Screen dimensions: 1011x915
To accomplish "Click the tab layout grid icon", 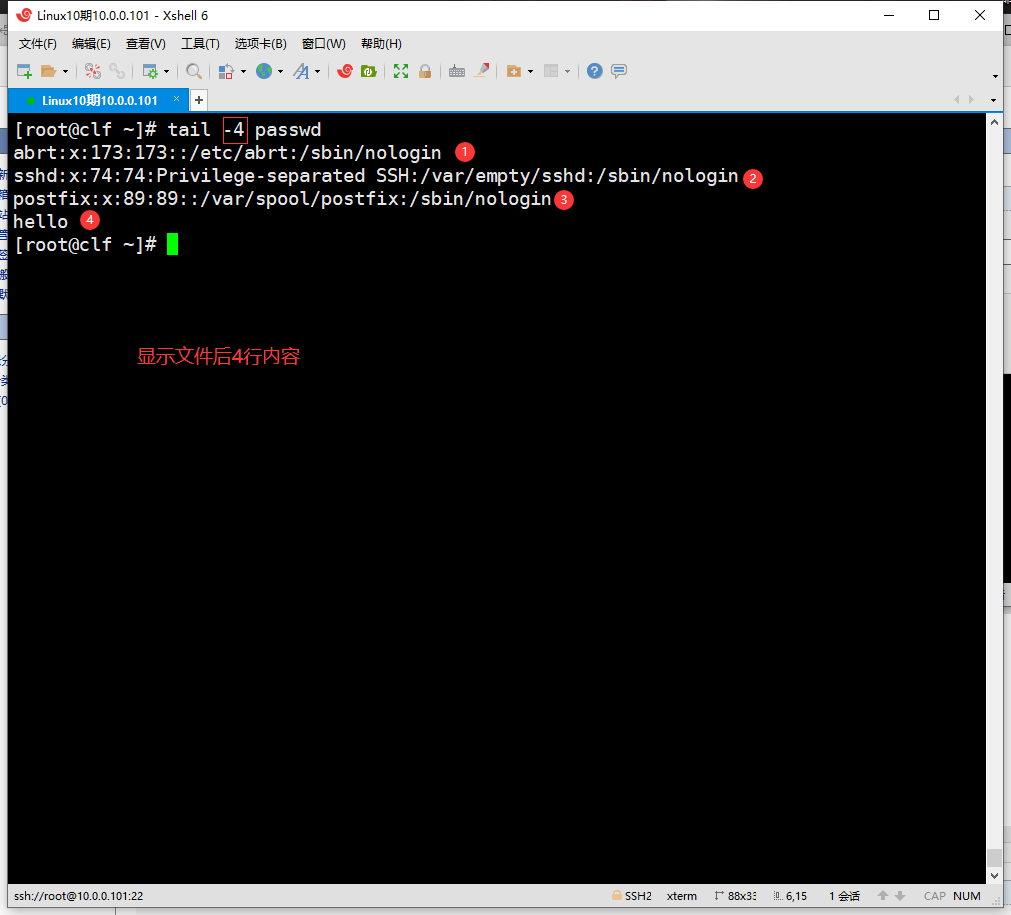I will click(551, 71).
